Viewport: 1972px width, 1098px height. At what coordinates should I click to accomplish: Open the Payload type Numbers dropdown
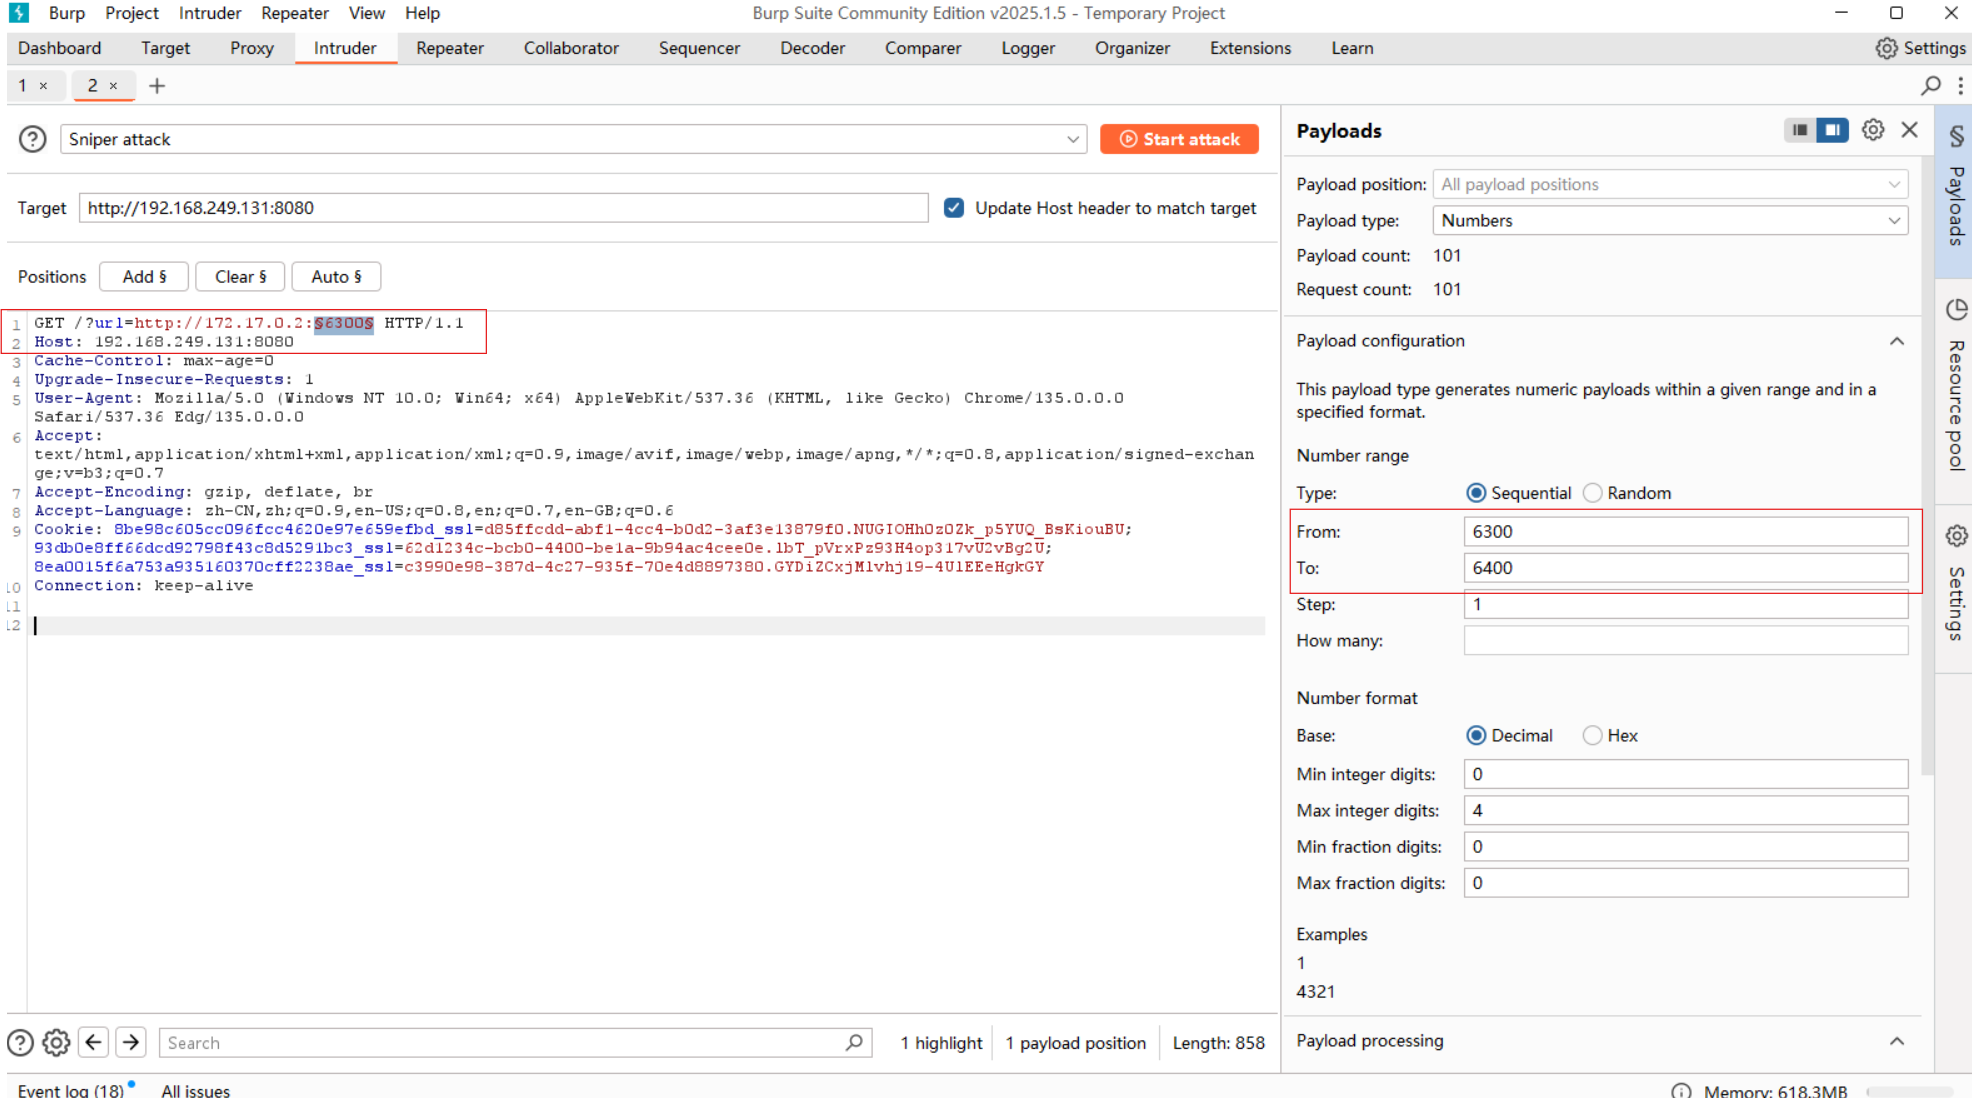click(x=1669, y=220)
